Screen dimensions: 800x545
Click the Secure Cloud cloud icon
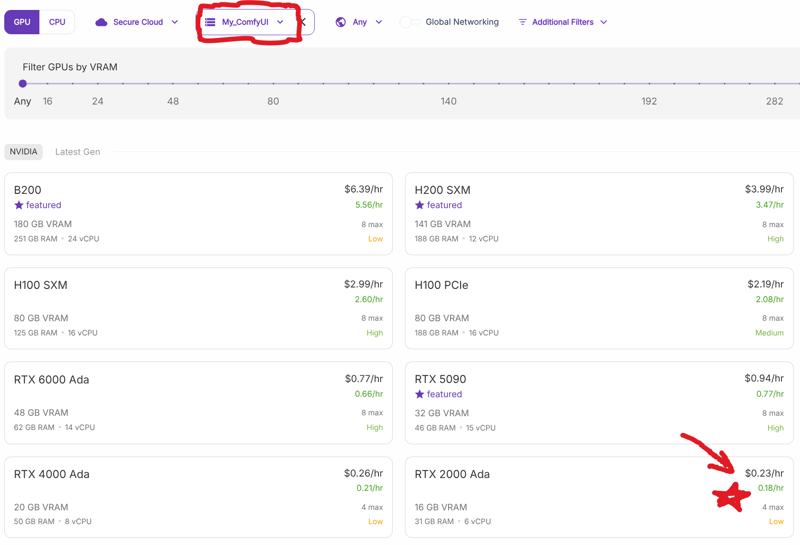click(101, 22)
